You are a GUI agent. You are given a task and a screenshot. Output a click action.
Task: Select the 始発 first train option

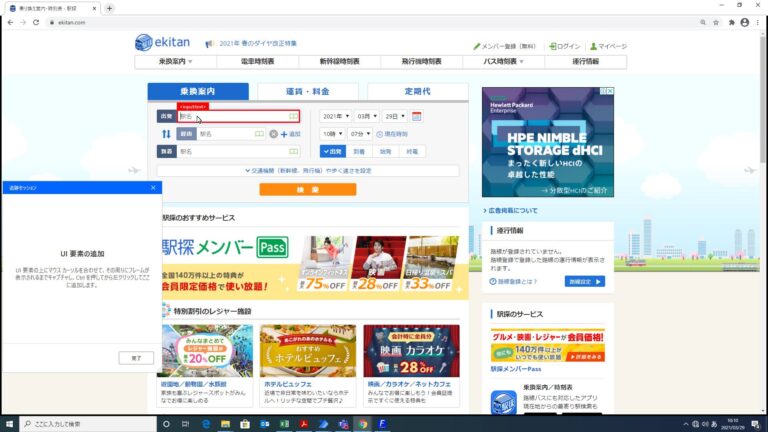(x=385, y=151)
